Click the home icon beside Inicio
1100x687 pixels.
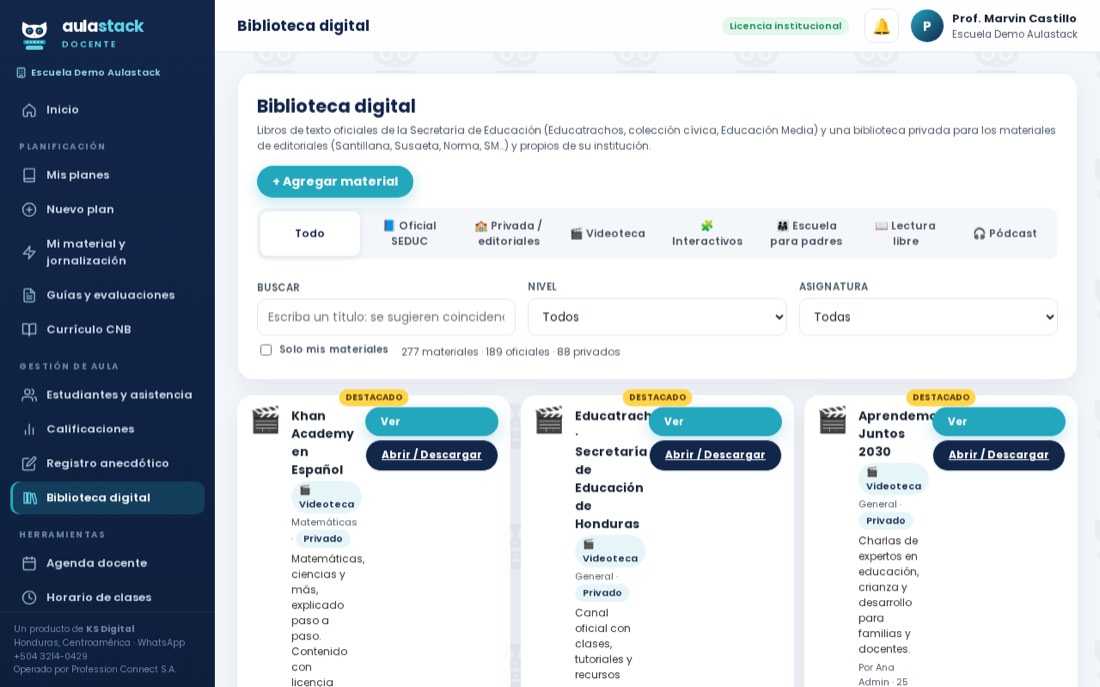pos(29,110)
